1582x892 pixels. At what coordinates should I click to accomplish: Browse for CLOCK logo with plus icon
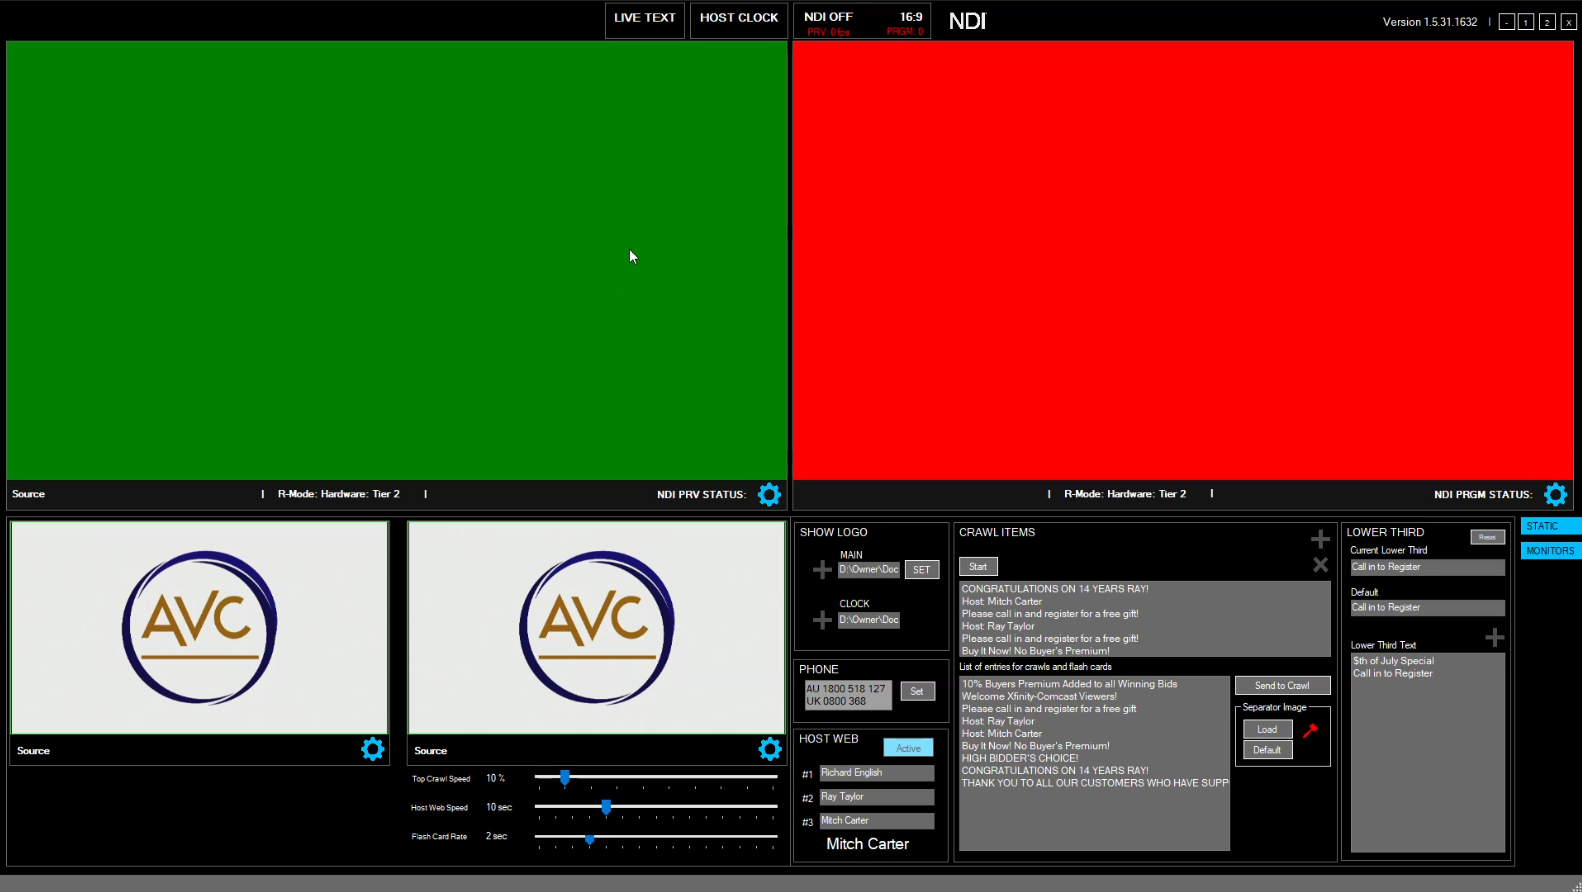pos(822,620)
